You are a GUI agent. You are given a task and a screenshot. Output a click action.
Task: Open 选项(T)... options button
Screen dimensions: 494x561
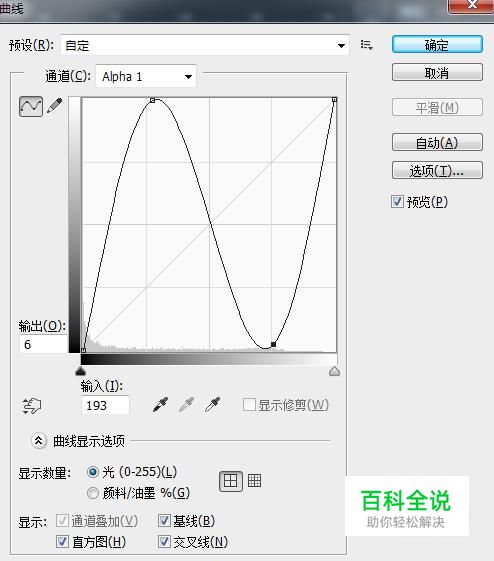point(437,170)
